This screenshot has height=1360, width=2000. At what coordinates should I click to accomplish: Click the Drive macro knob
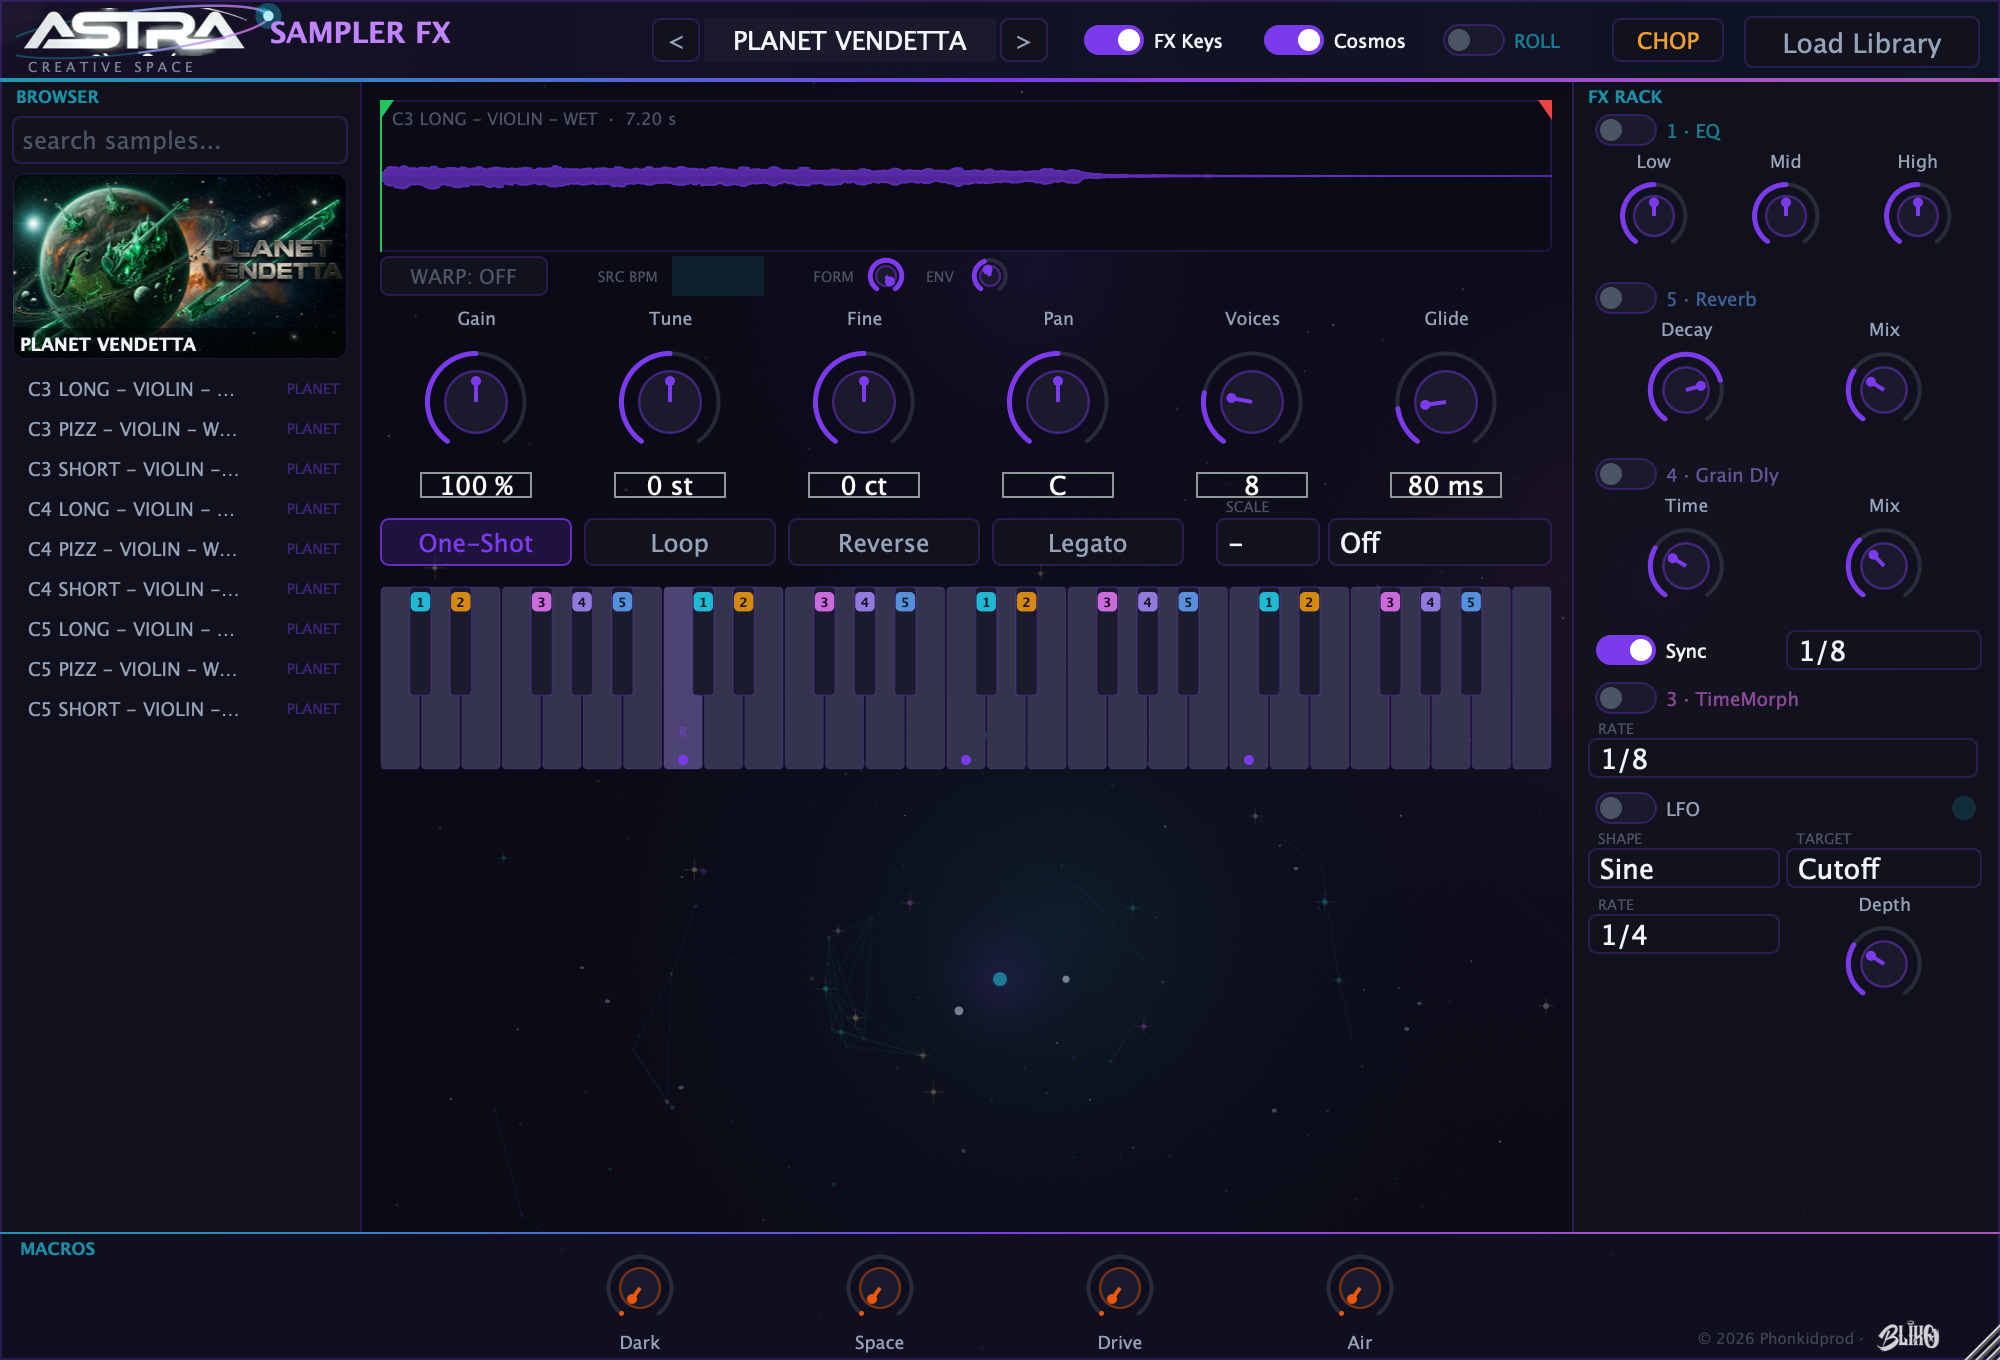(1120, 1288)
